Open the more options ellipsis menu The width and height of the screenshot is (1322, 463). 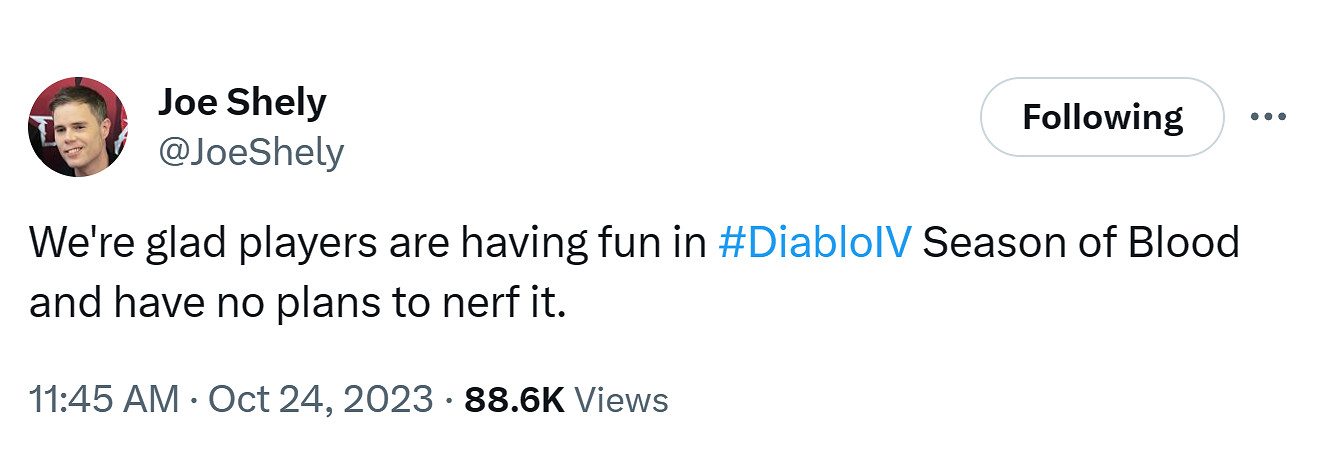click(1268, 116)
